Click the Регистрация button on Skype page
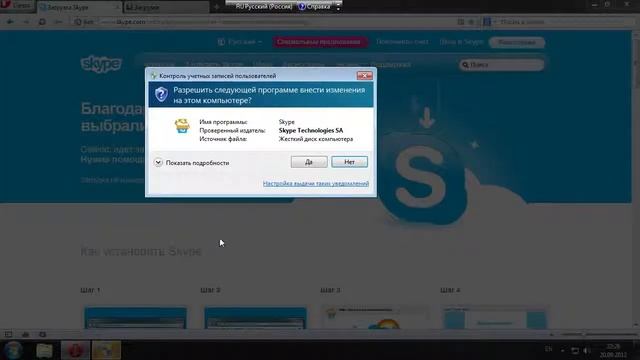 [x=517, y=42]
